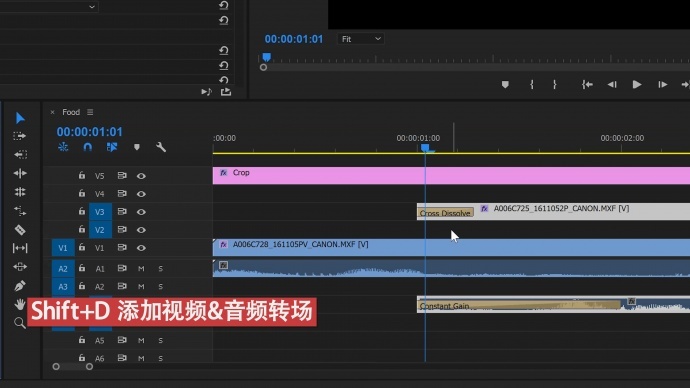Select the Food sequence tab
The image size is (690, 388).
point(71,112)
